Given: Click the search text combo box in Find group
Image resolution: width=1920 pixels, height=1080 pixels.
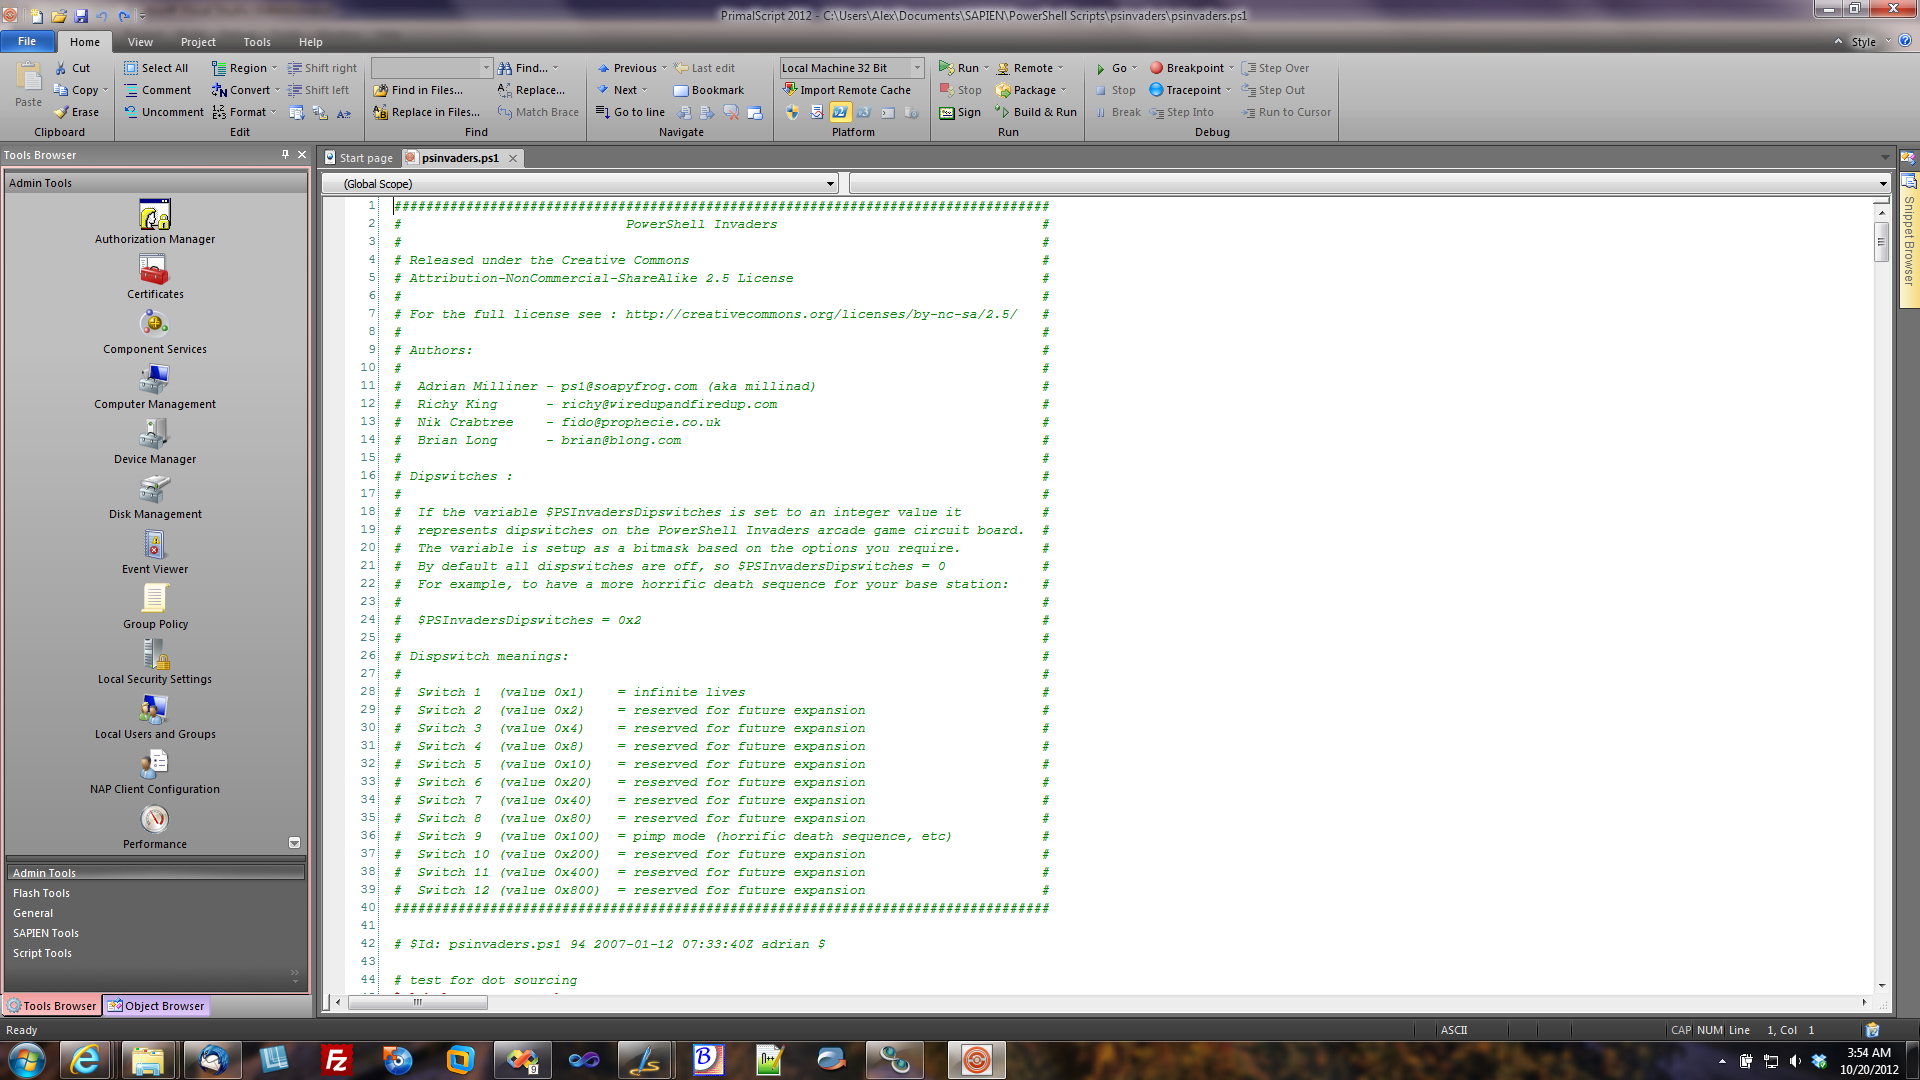Looking at the screenshot, I should coord(431,68).
